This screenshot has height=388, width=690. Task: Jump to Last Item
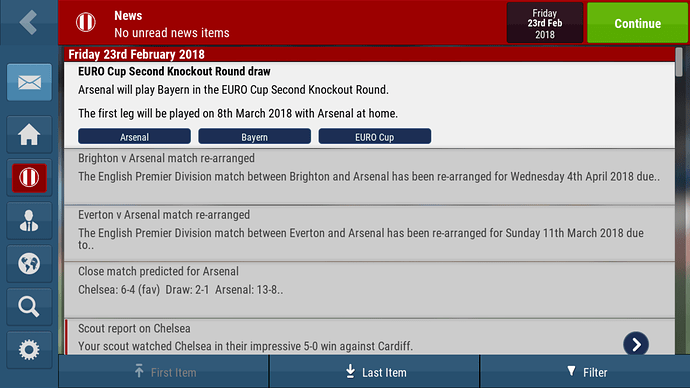click(374, 372)
